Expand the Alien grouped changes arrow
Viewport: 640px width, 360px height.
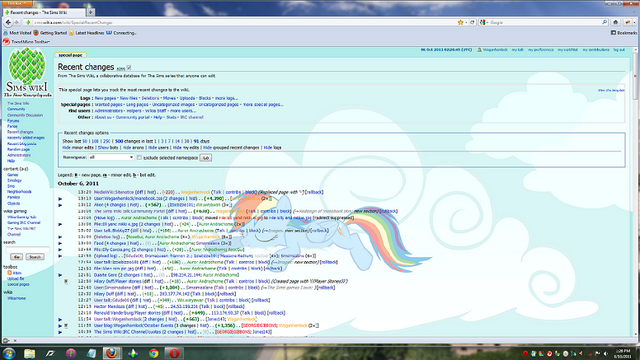(x=60, y=205)
